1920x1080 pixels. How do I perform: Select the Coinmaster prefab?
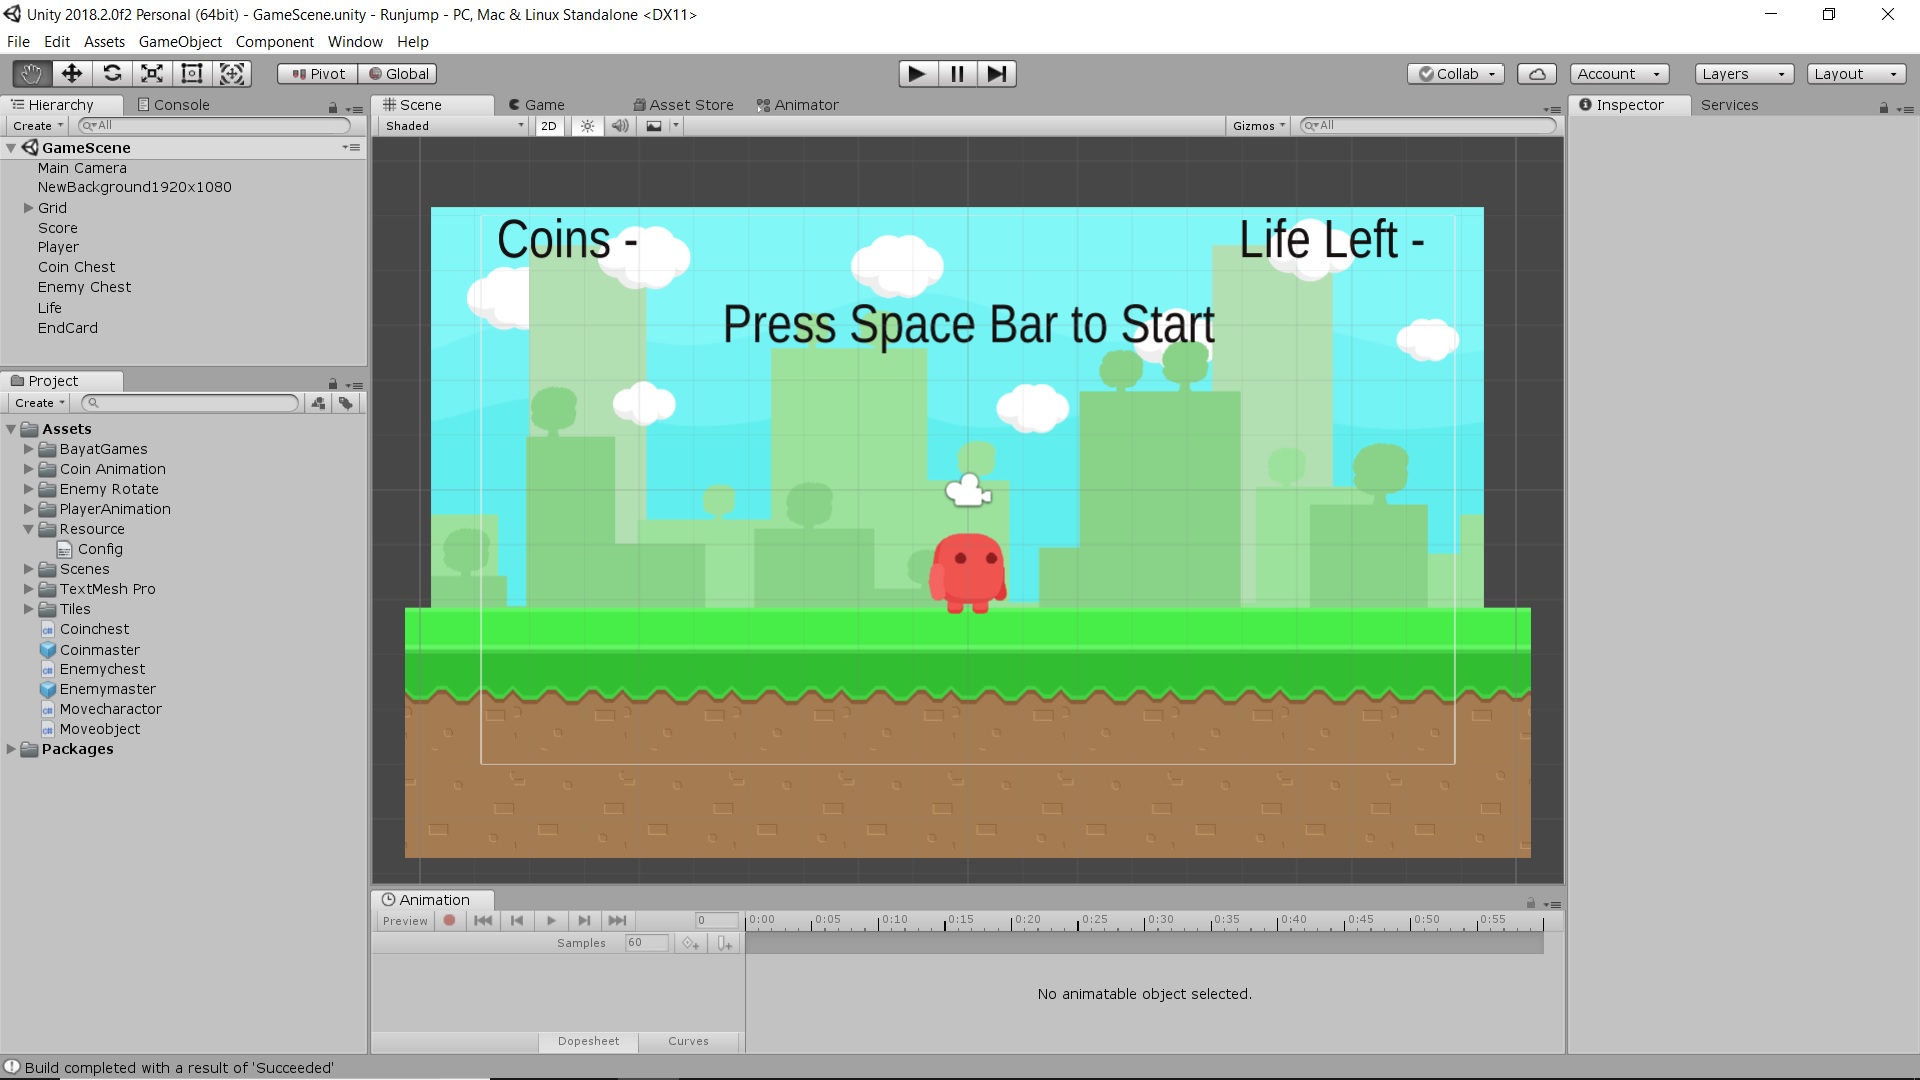pos(99,650)
